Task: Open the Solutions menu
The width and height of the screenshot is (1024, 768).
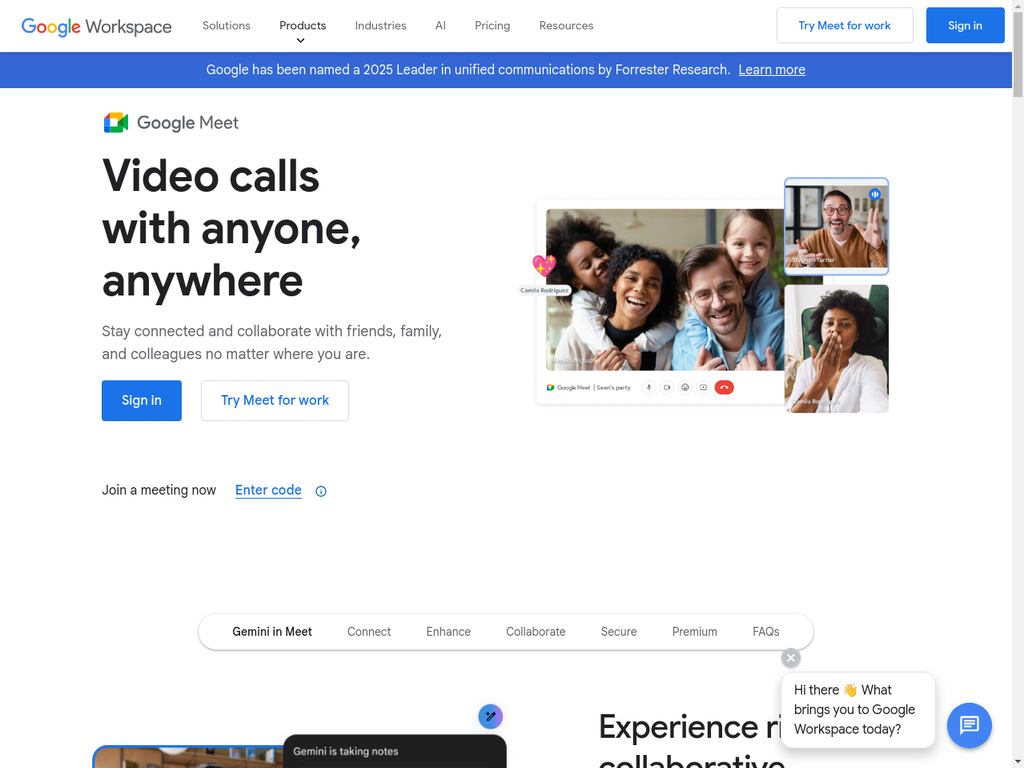Action: pos(226,25)
